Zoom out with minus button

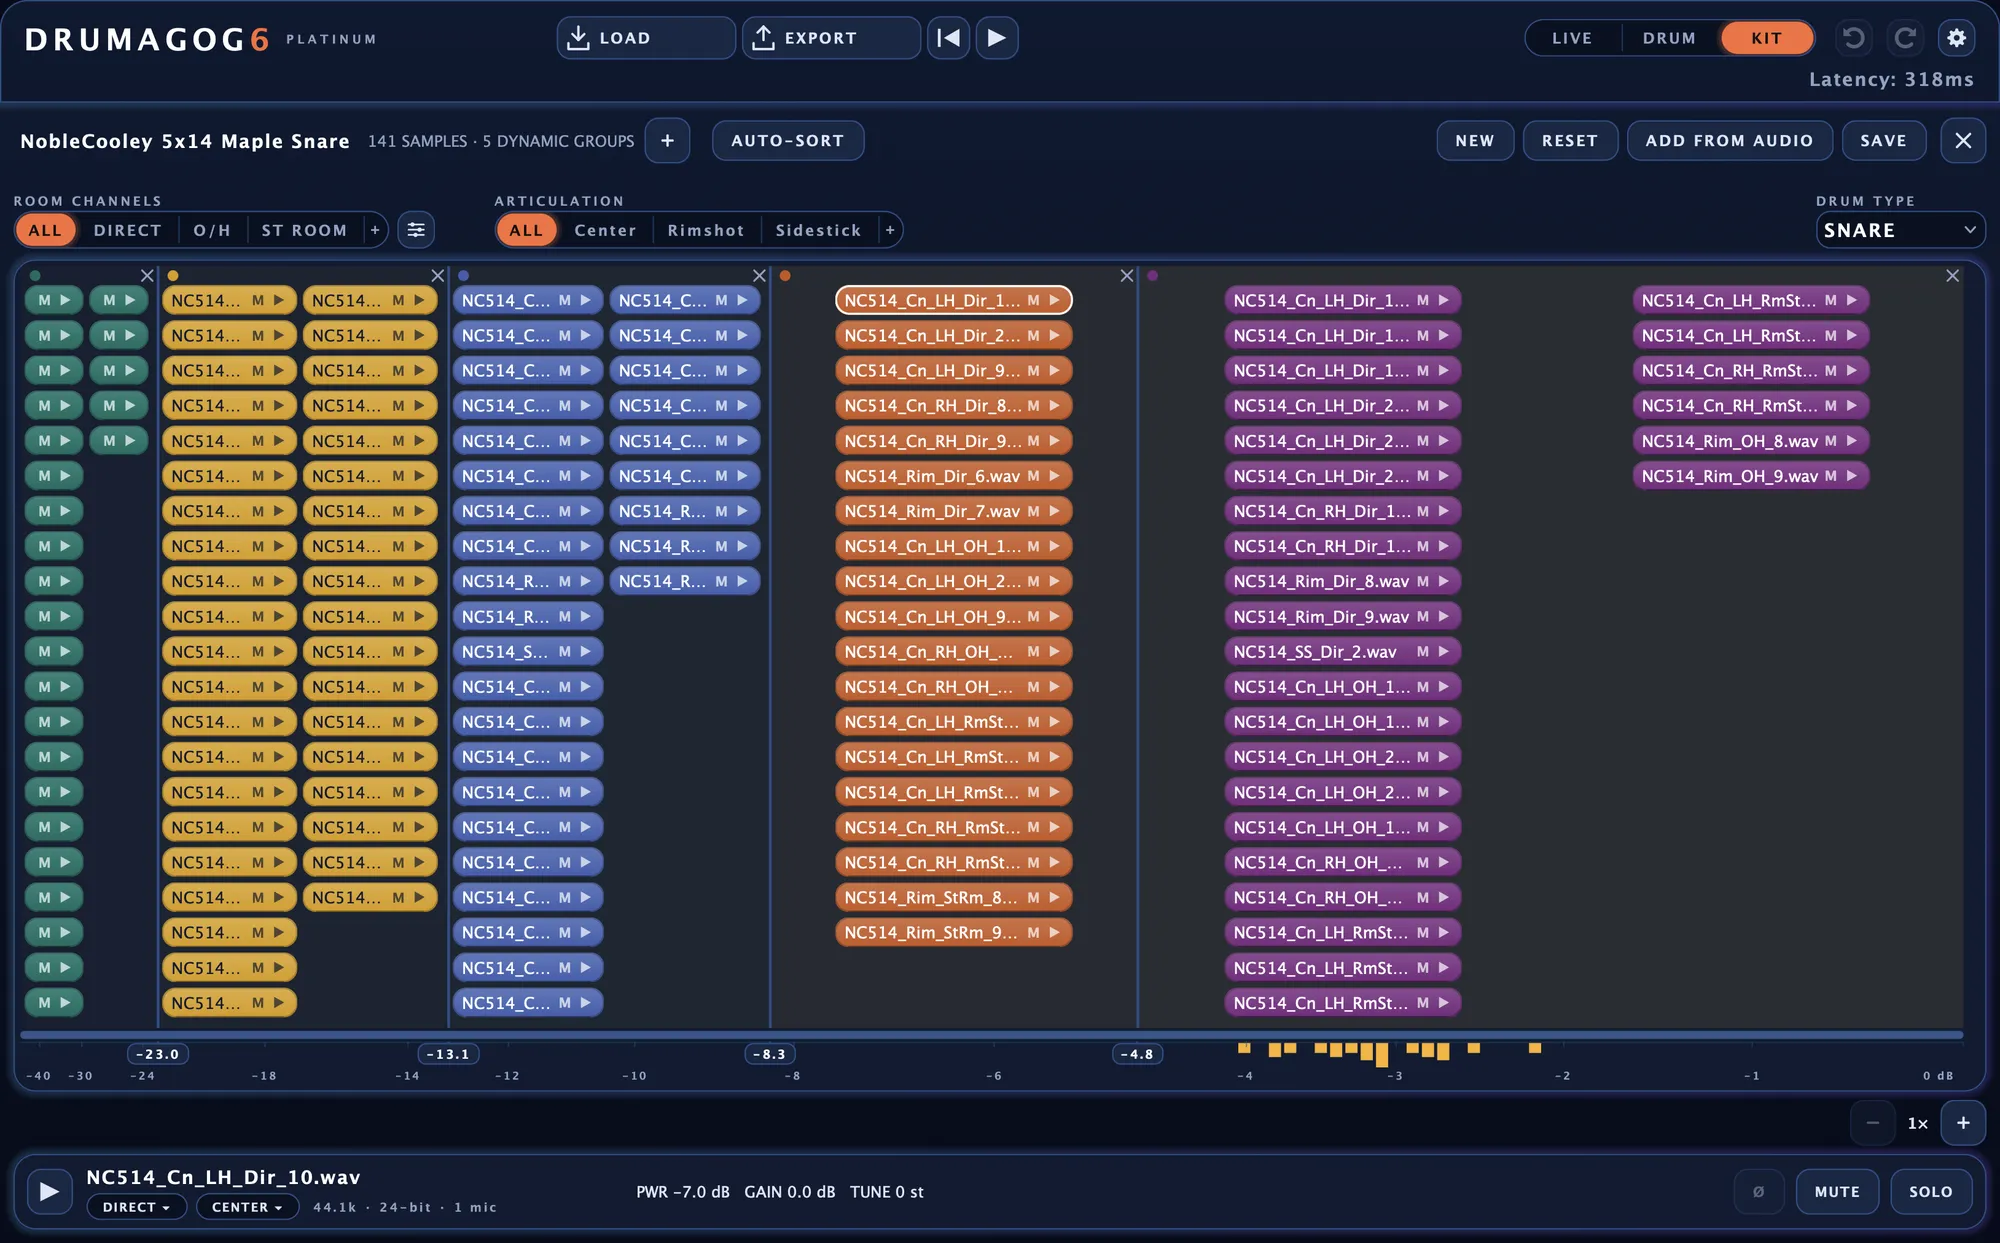coord(1872,1123)
